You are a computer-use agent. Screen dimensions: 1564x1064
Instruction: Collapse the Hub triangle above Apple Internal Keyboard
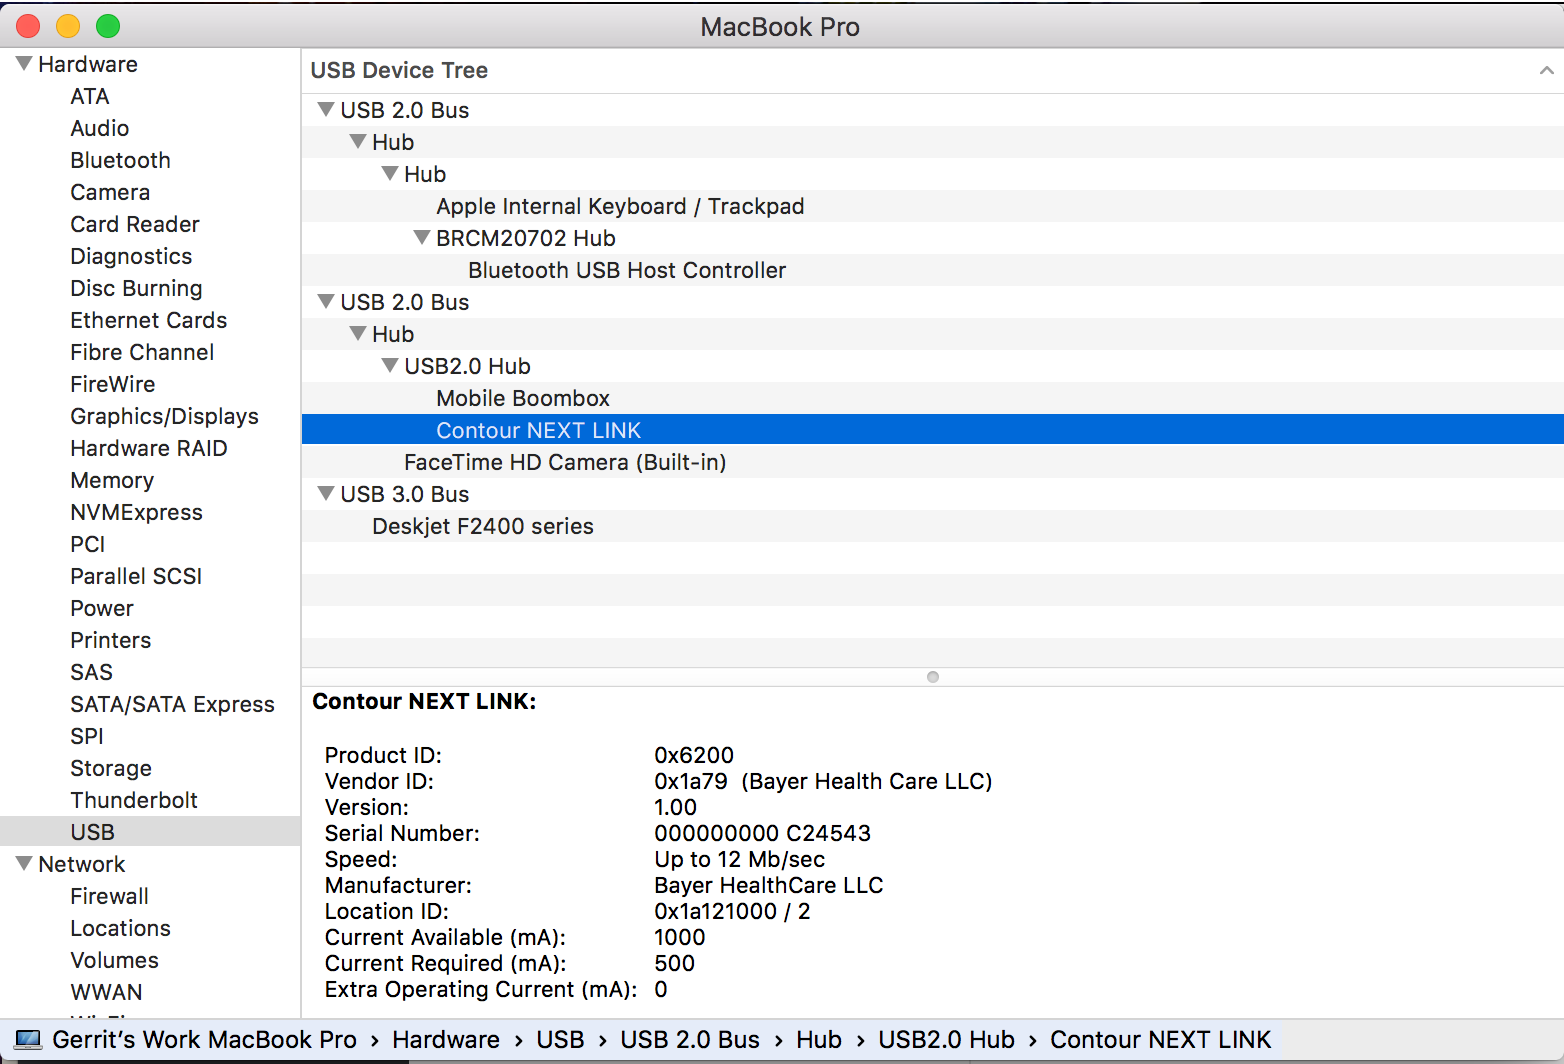click(x=390, y=173)
